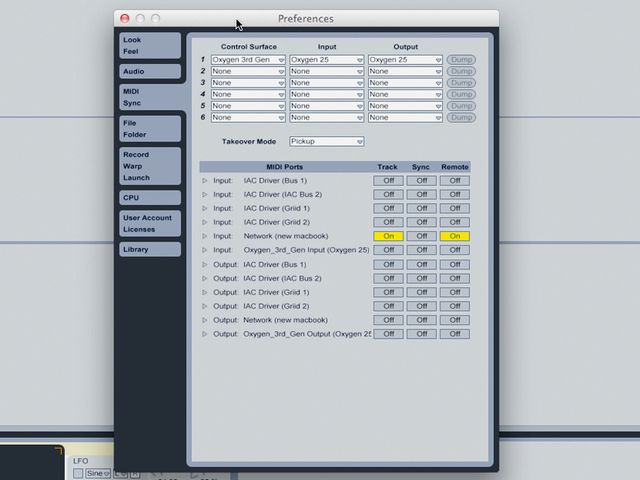Click Dump button in row 5

tap(461, 106)
